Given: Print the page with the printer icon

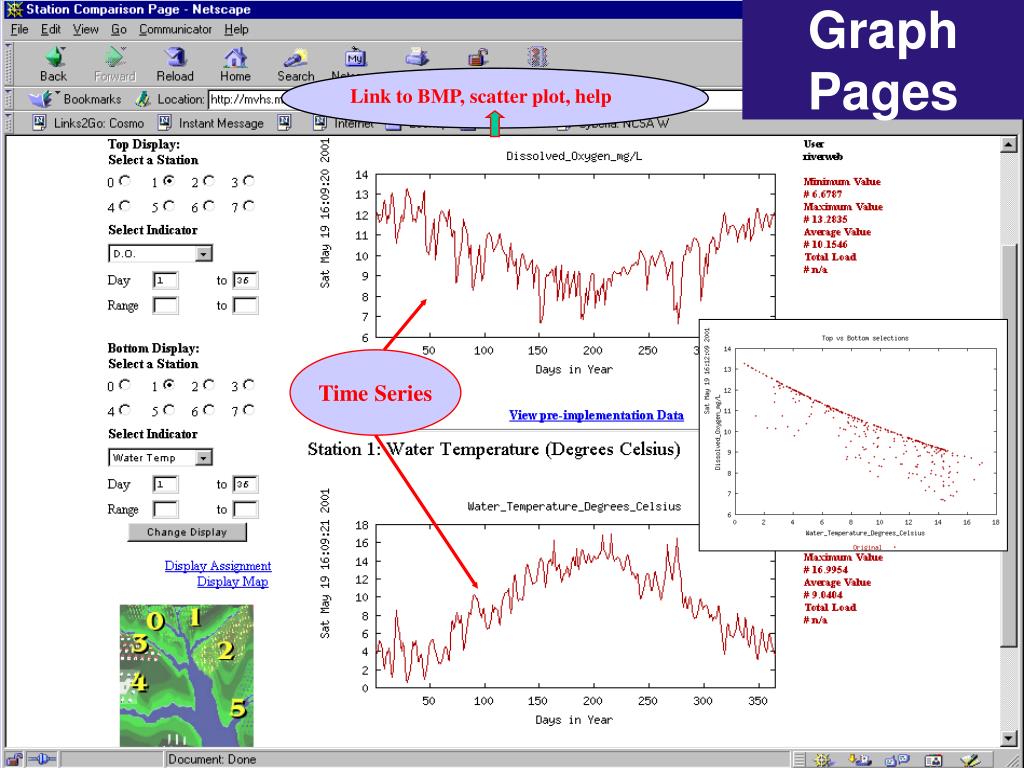Looking at the screenshot, I should pos(417,57).
